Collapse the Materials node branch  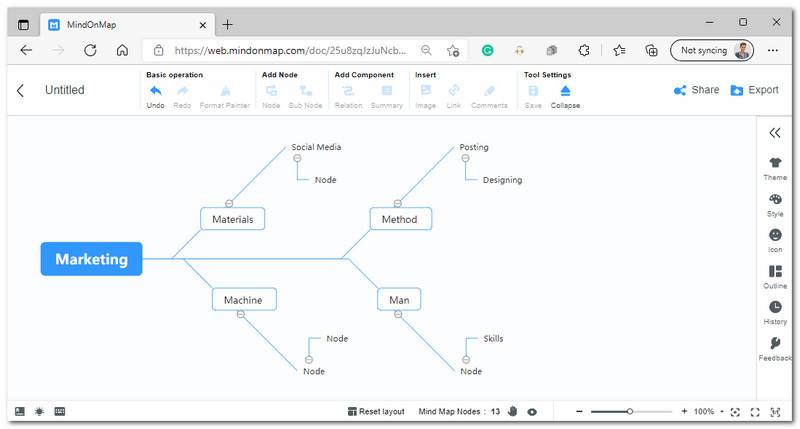tap(229, 203)
